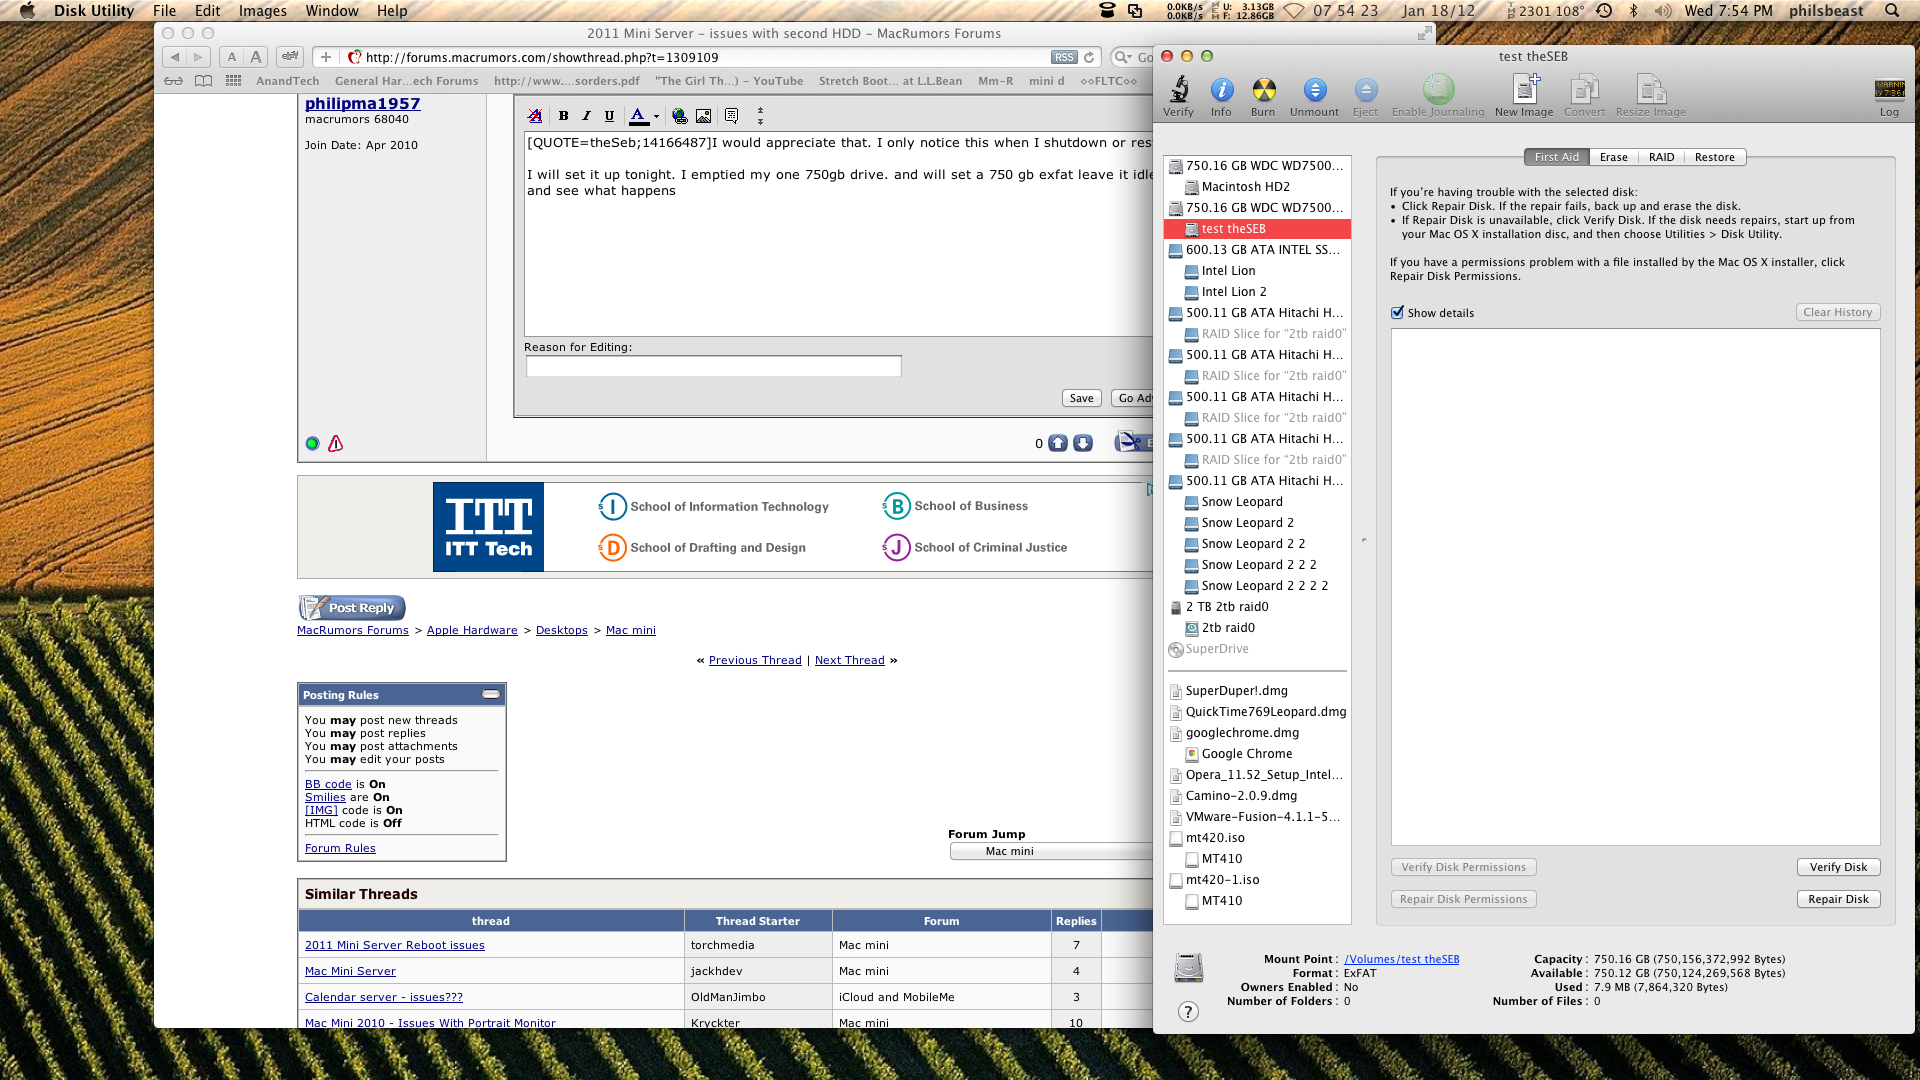
Task: Click the text color swatch A
Action: (x=638, y=116)
